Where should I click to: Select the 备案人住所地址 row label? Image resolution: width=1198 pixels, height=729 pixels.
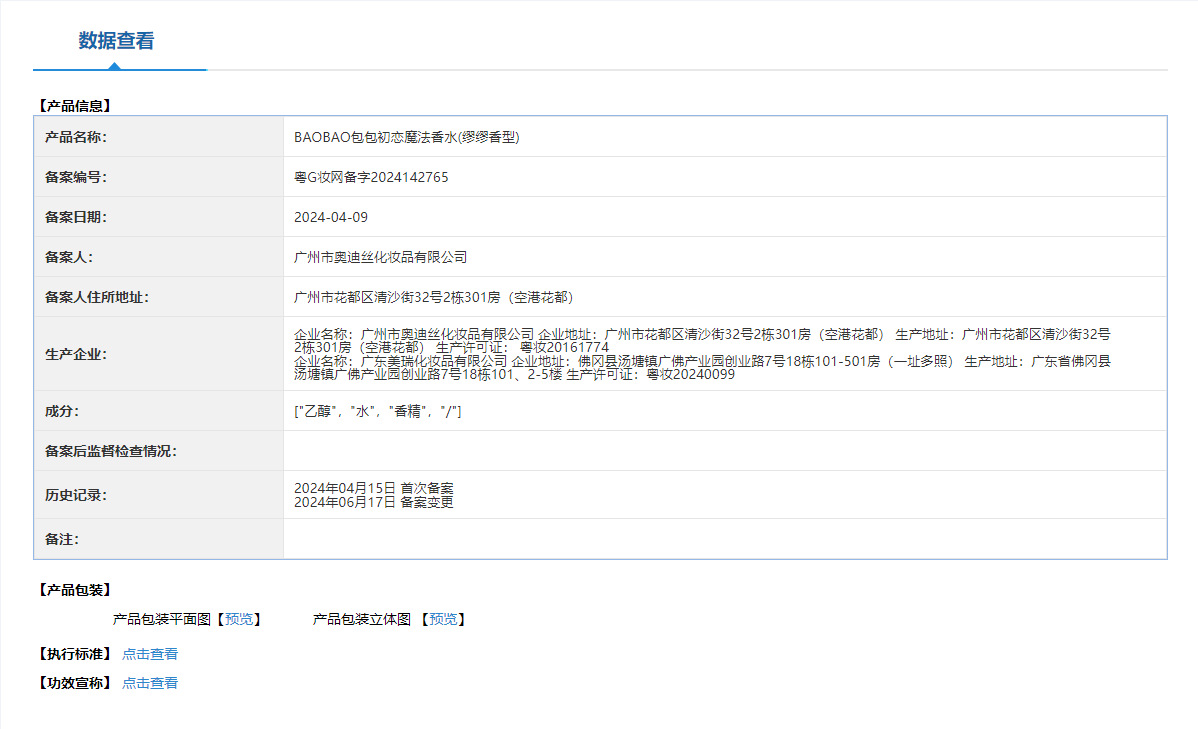point(96,297)
